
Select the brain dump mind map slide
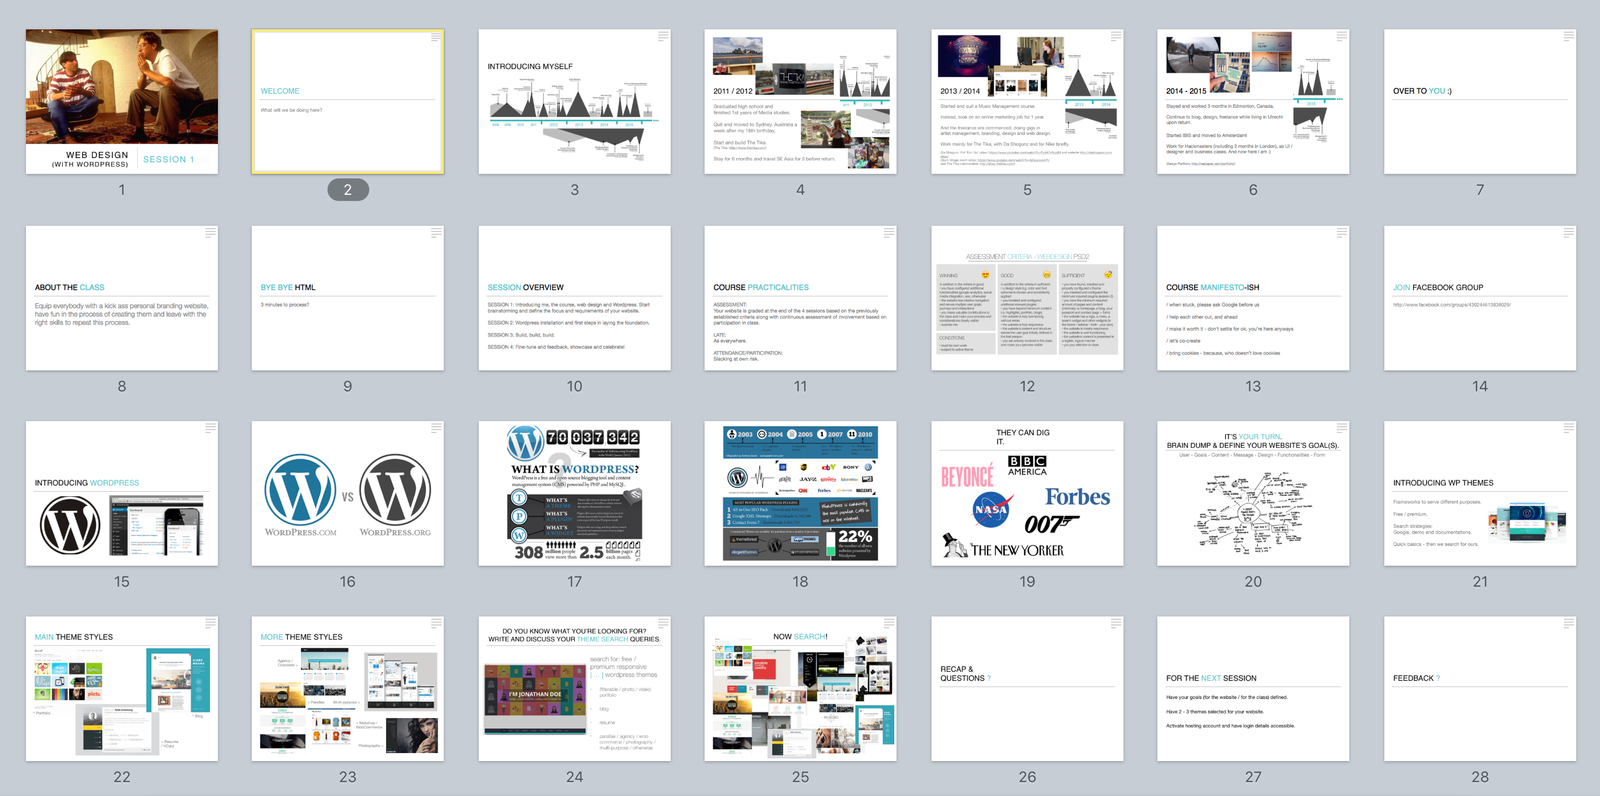pyautogui.click(x=1253, y=493)
